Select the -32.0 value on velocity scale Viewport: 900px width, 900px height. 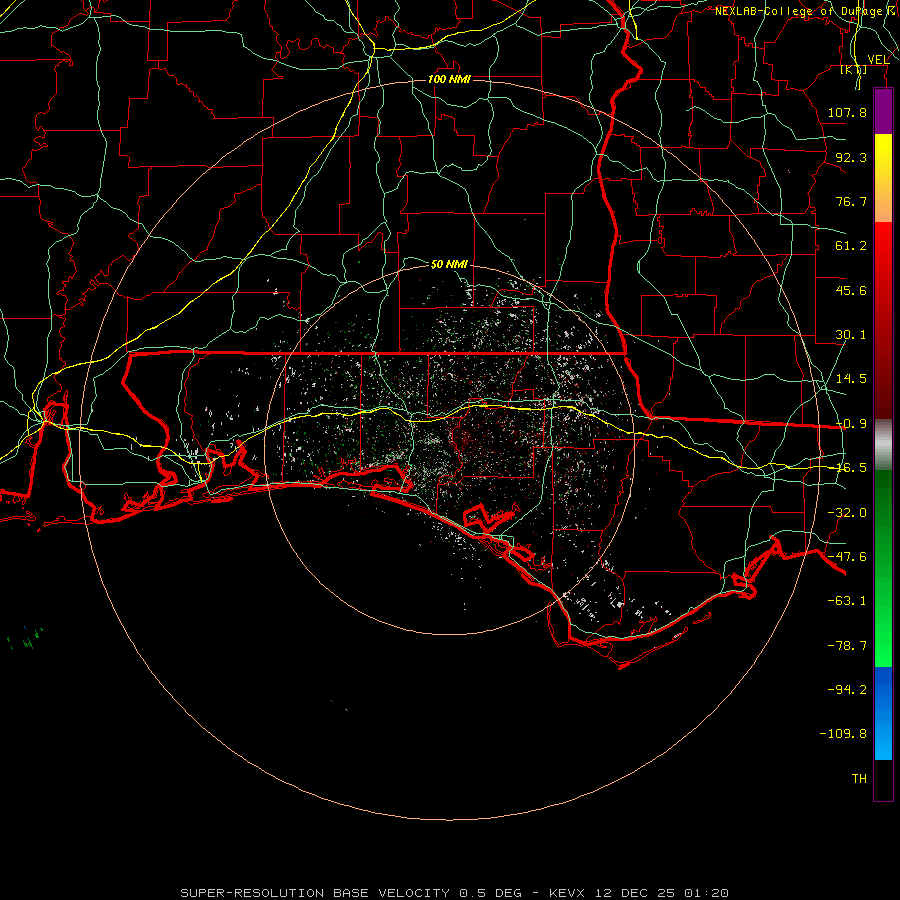click(847, 513)
